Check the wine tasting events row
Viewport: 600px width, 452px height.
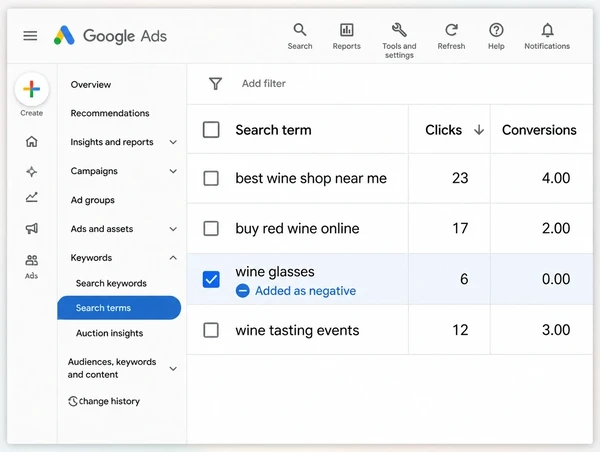pyautogui.click(x=211, y=330)
